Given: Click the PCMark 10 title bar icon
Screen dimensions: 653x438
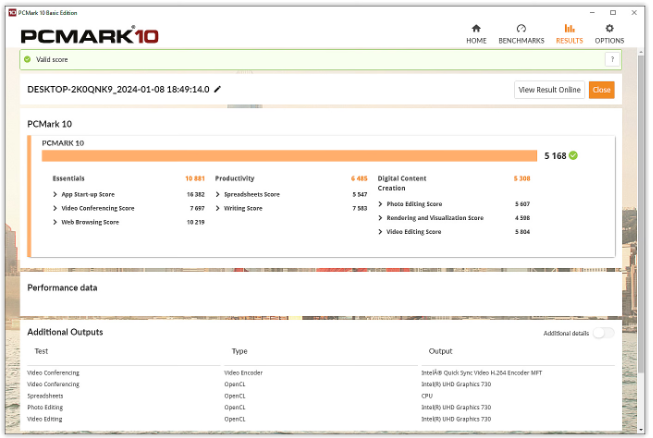Looking at the screenshot, I should [x=9, y=7].
